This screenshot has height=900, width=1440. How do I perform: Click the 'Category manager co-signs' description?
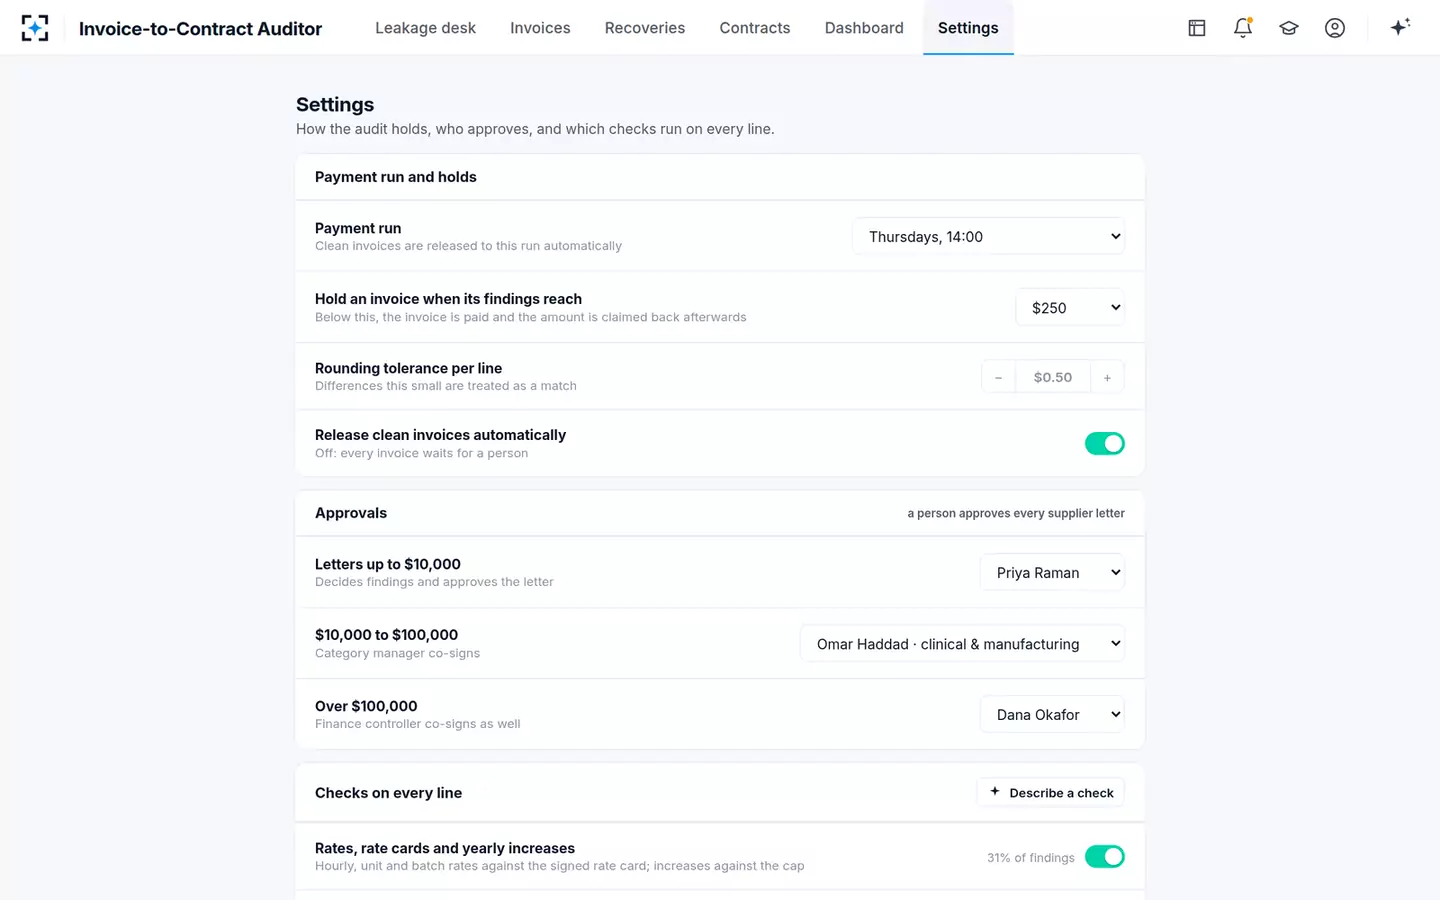coord(397,653)
